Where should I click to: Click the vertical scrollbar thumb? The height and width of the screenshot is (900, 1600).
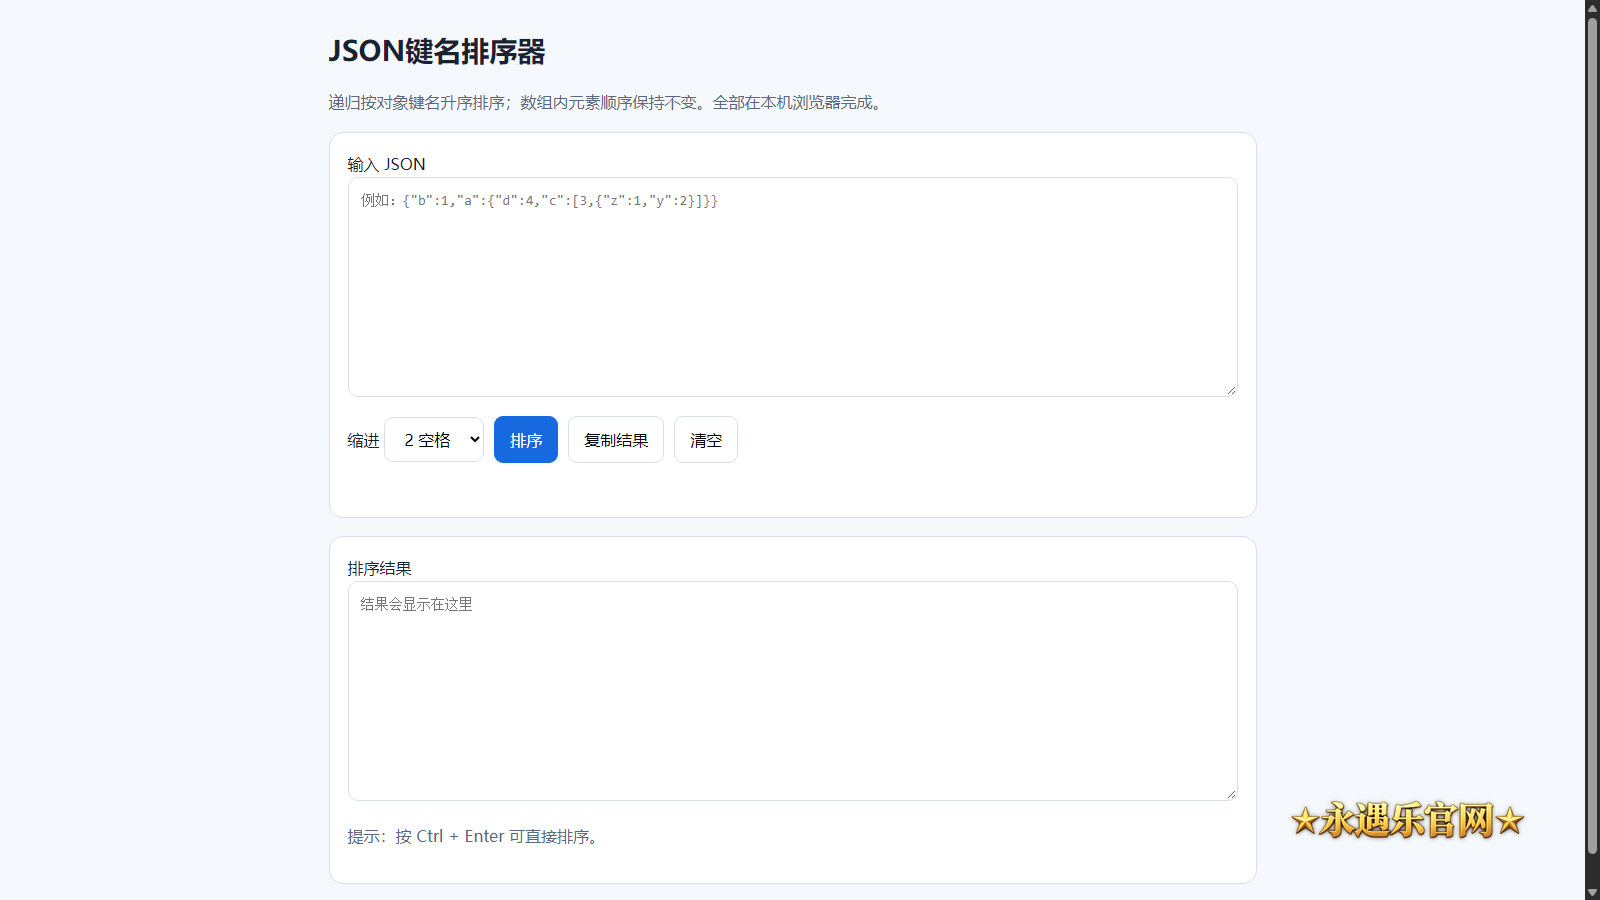point(1592,437)
